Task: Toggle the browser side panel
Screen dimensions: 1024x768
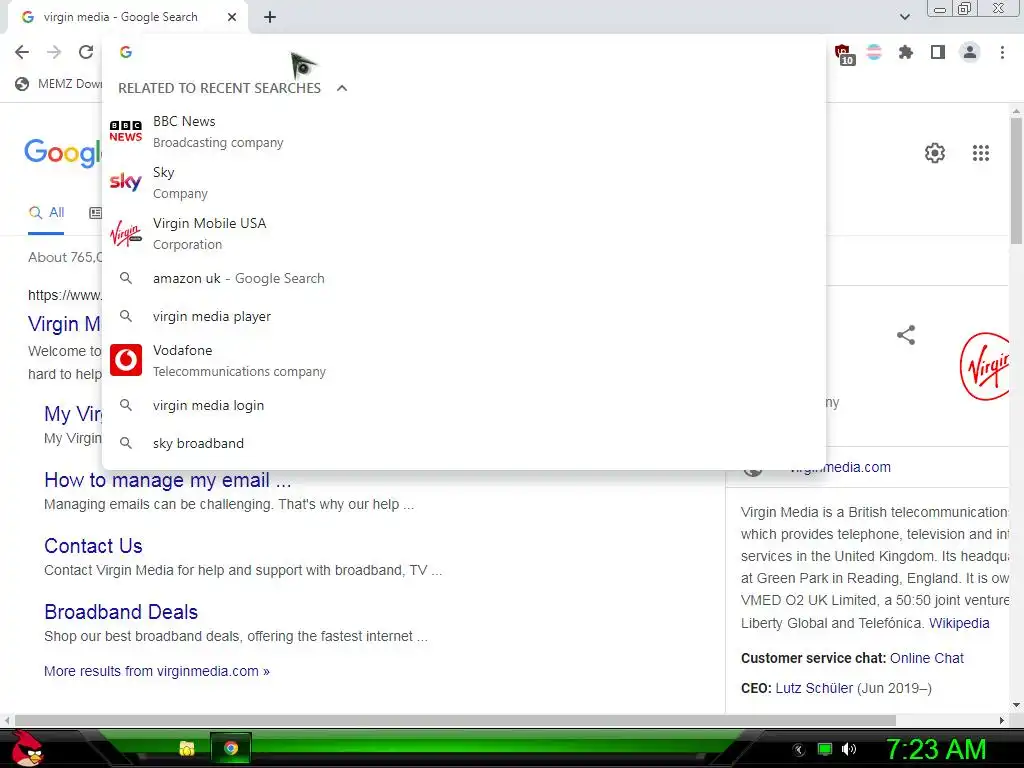Action: (938, 52)
